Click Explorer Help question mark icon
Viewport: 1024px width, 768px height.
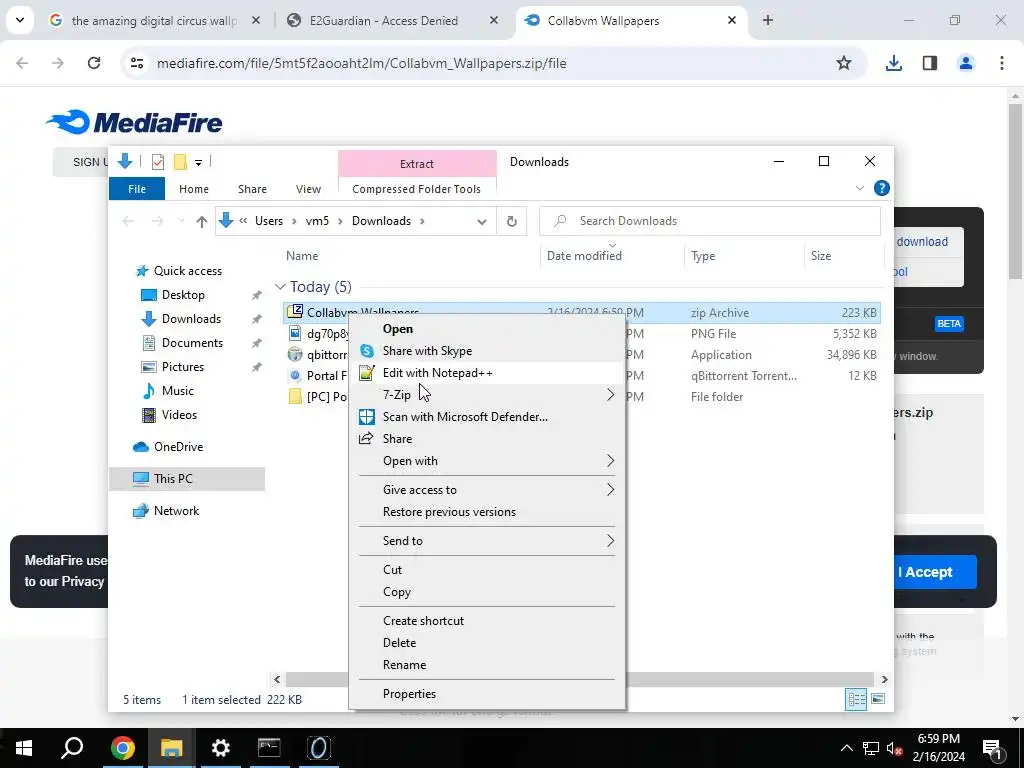[881, 189]
